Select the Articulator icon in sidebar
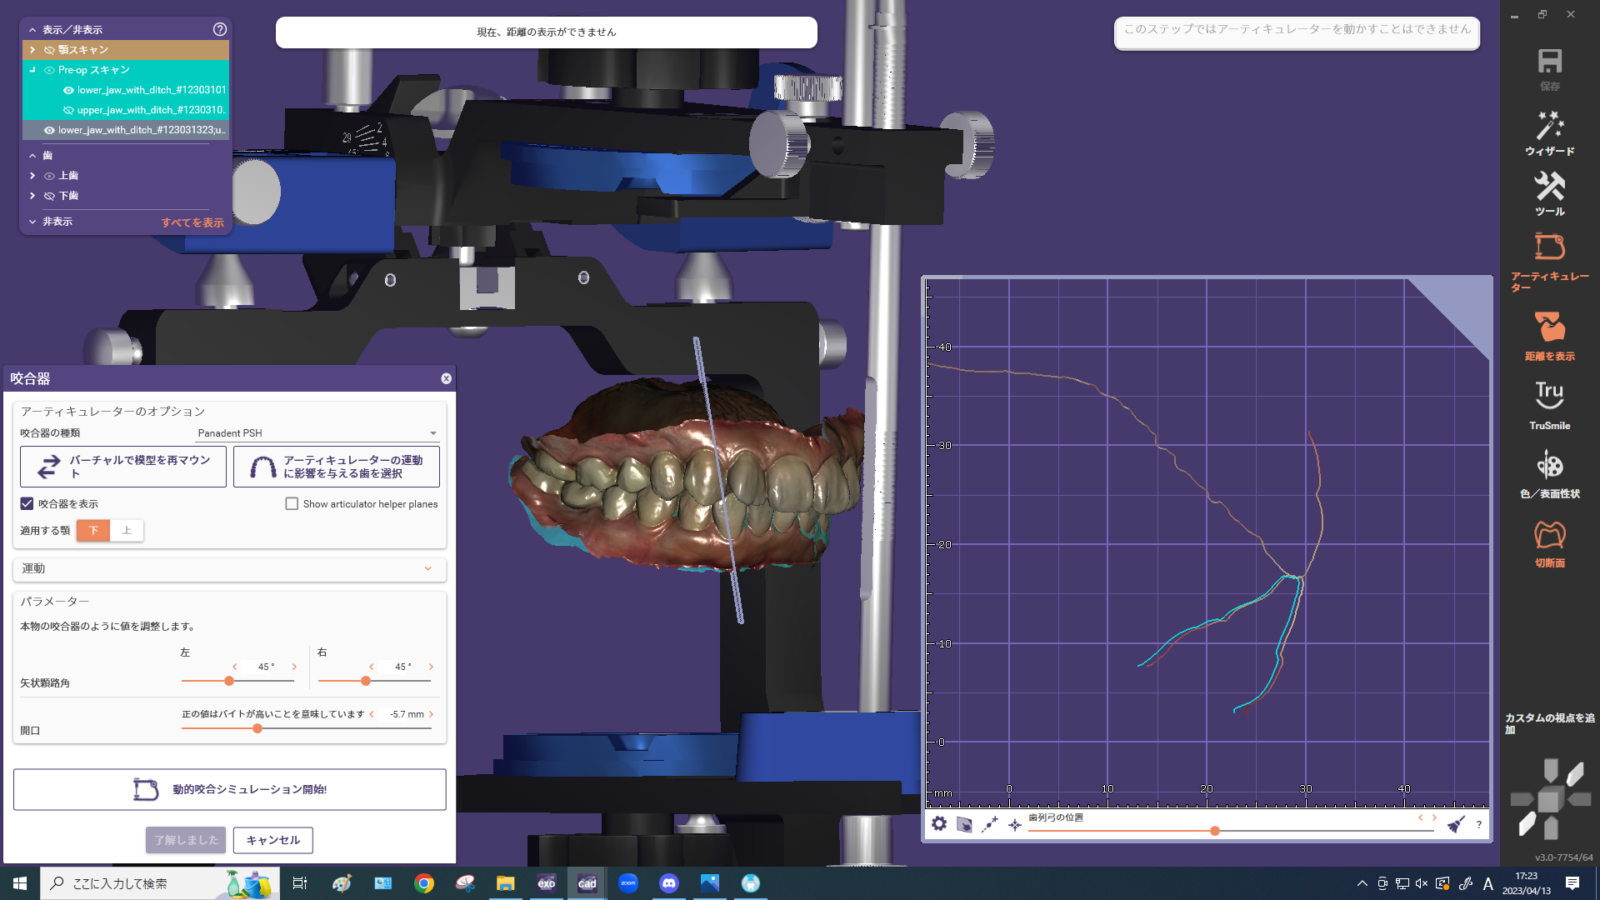Image resolution: width=1600 pixels, height=900 pixels. (x=1549, y=261)
